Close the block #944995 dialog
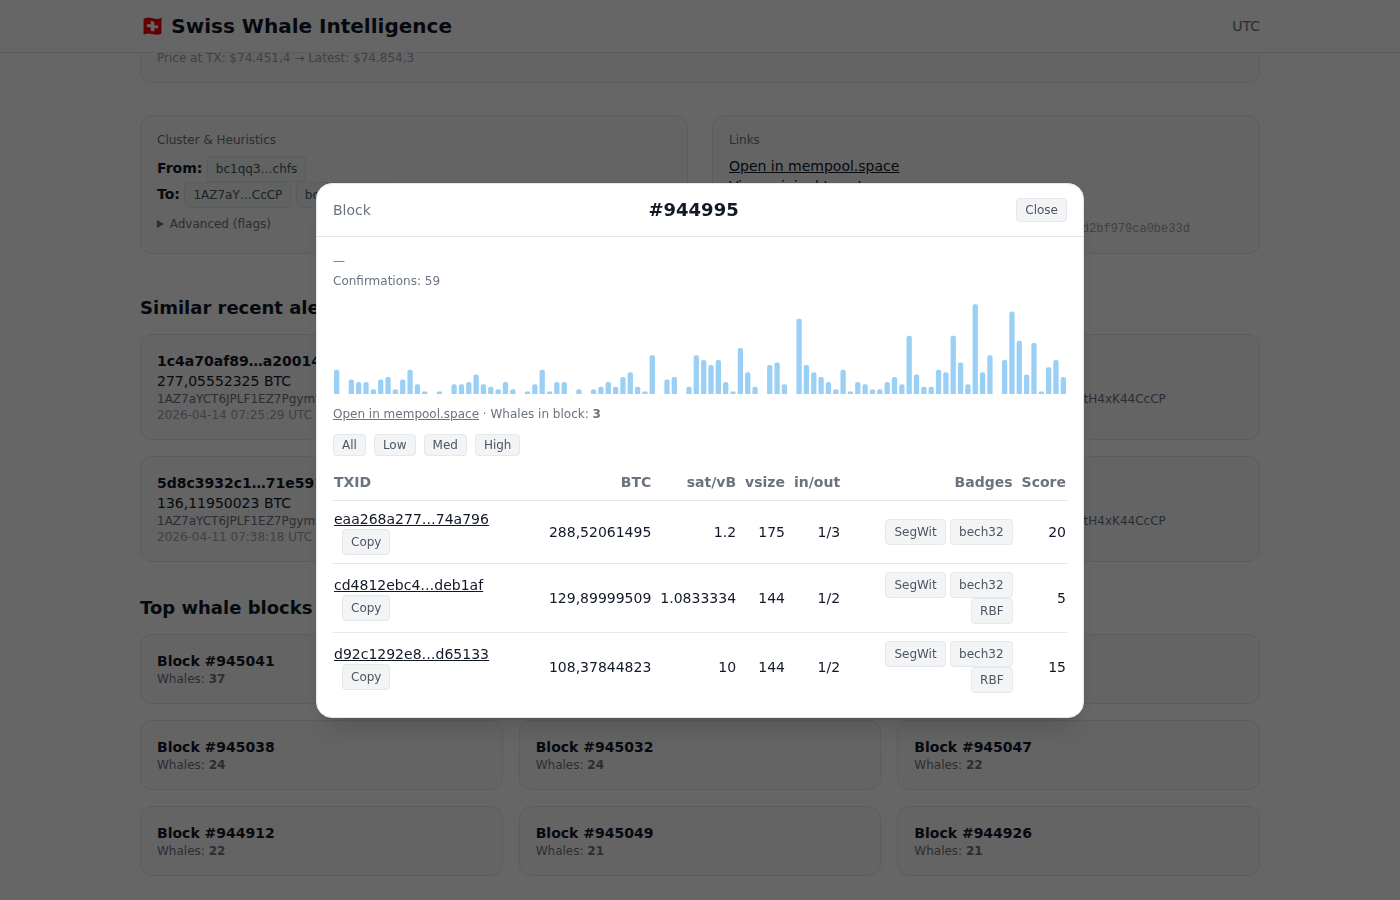 (x=1041, y=210)
